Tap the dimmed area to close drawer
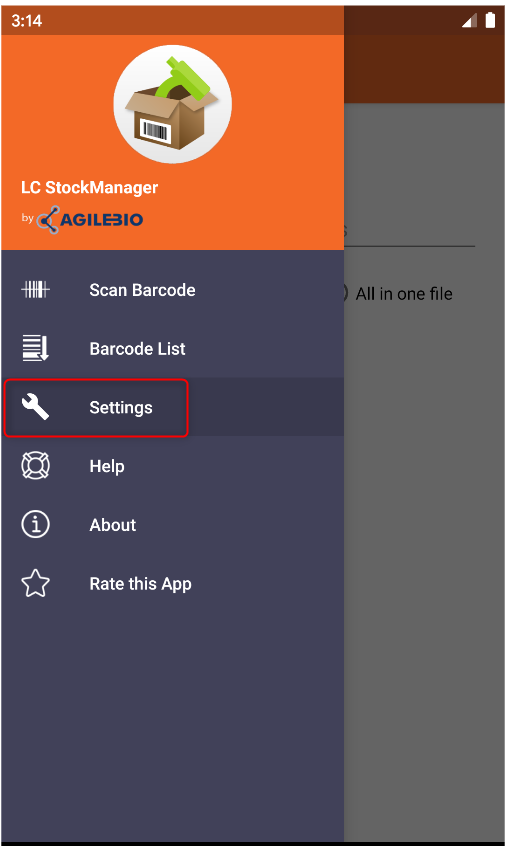Screen dimensions: 507x846 425,540
